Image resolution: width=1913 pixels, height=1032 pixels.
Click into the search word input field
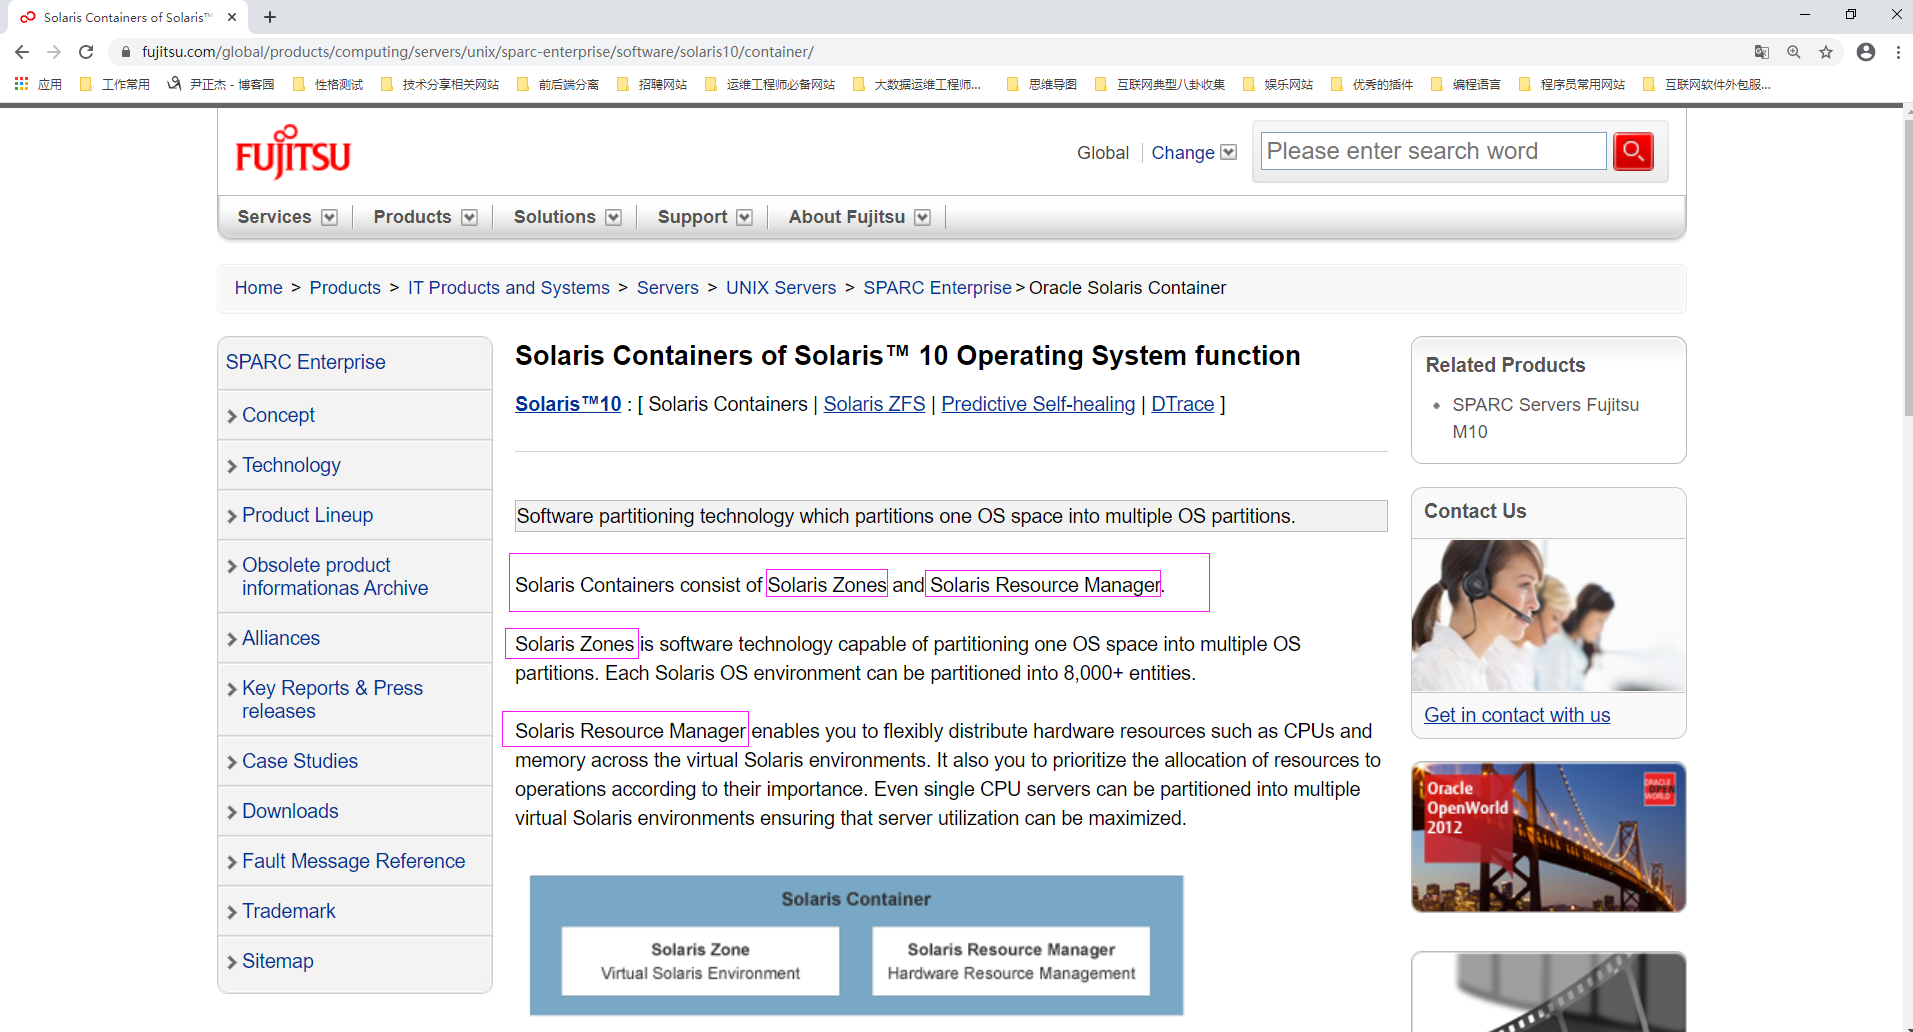tap(1432, 151)
